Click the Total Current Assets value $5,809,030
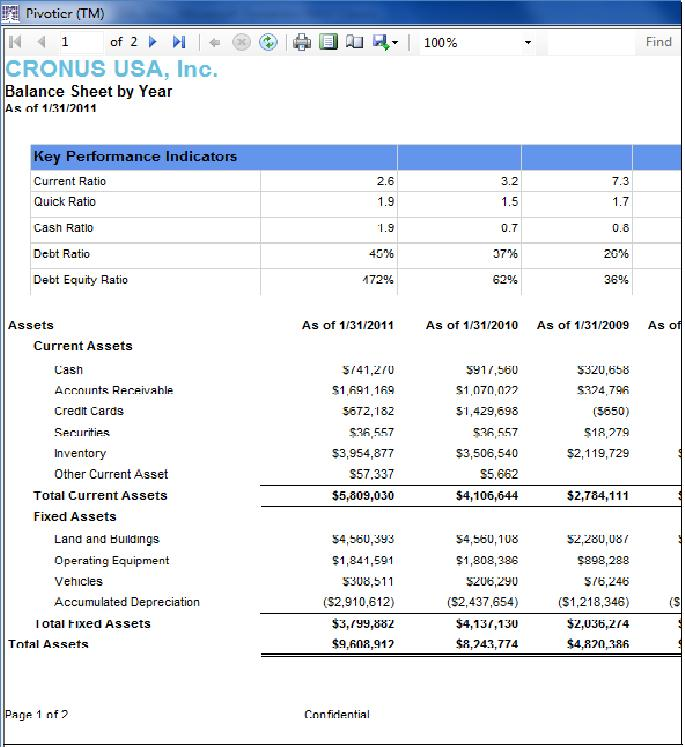685x747 pixels. 363,495
